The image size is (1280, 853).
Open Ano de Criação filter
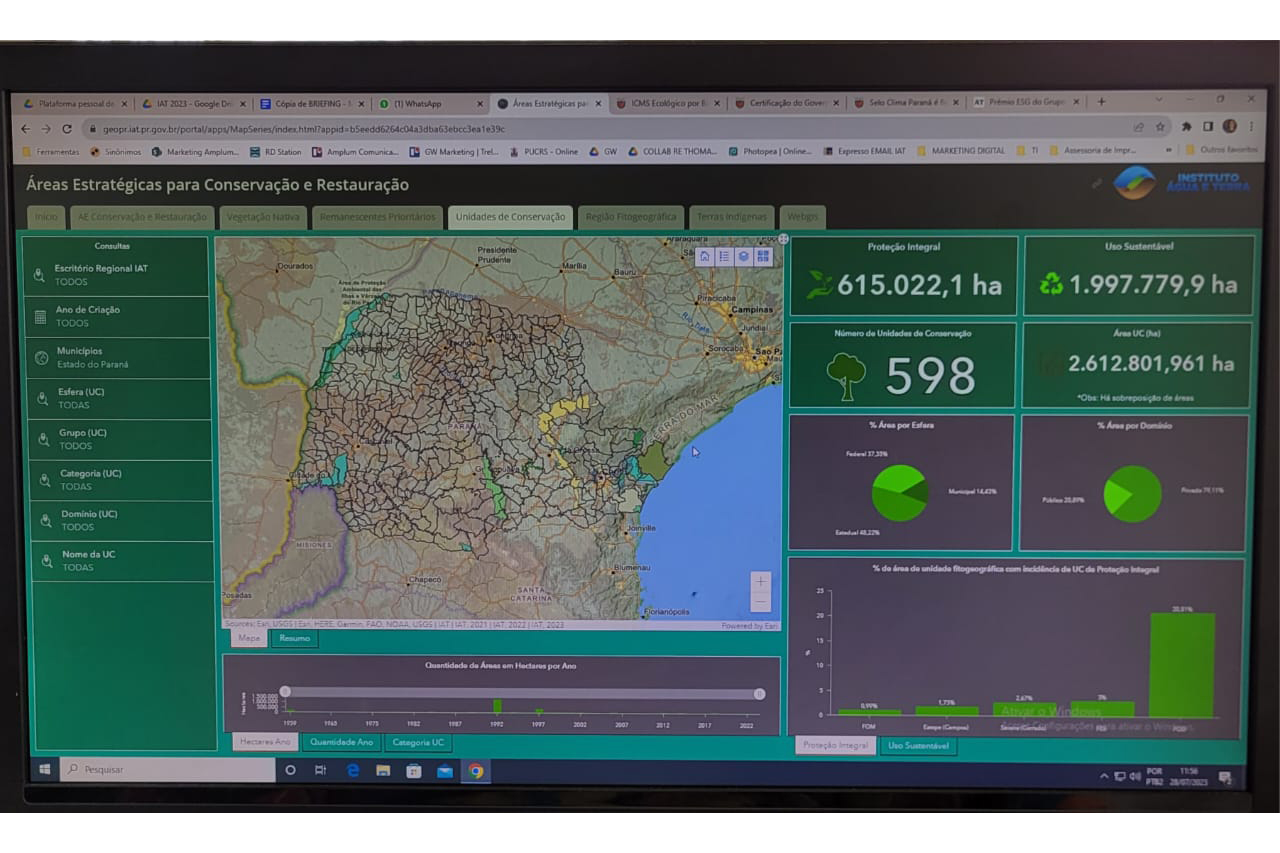click(118, 316)
